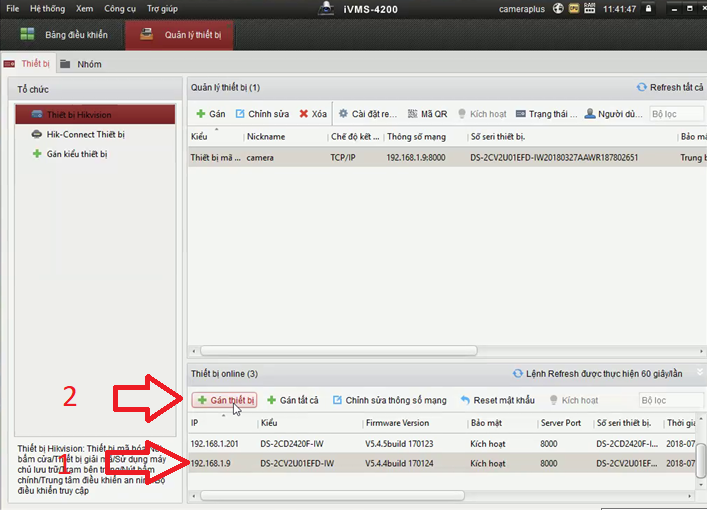Select Thiết bị Hikvision in organization tree
707x510 pixels.
point(95,115)
